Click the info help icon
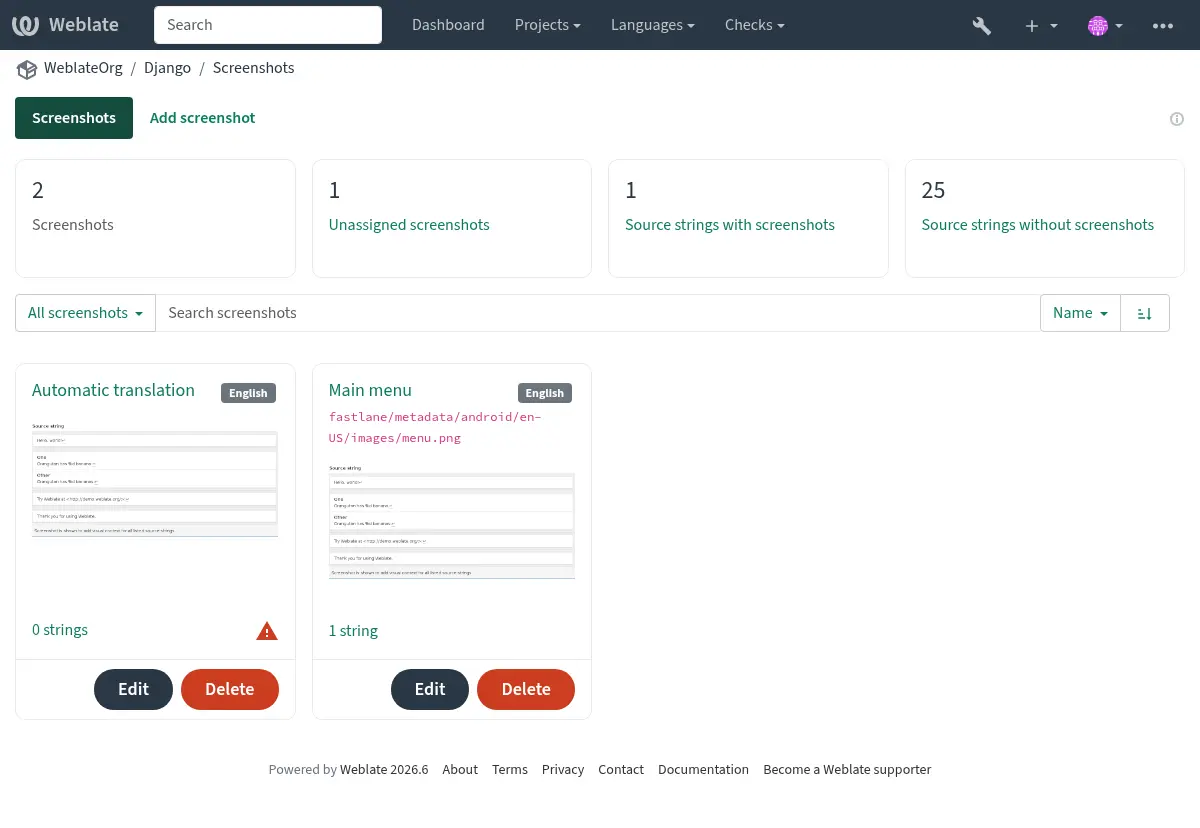The width and height of the screenshot is (1200, 828). [1177, 119]
